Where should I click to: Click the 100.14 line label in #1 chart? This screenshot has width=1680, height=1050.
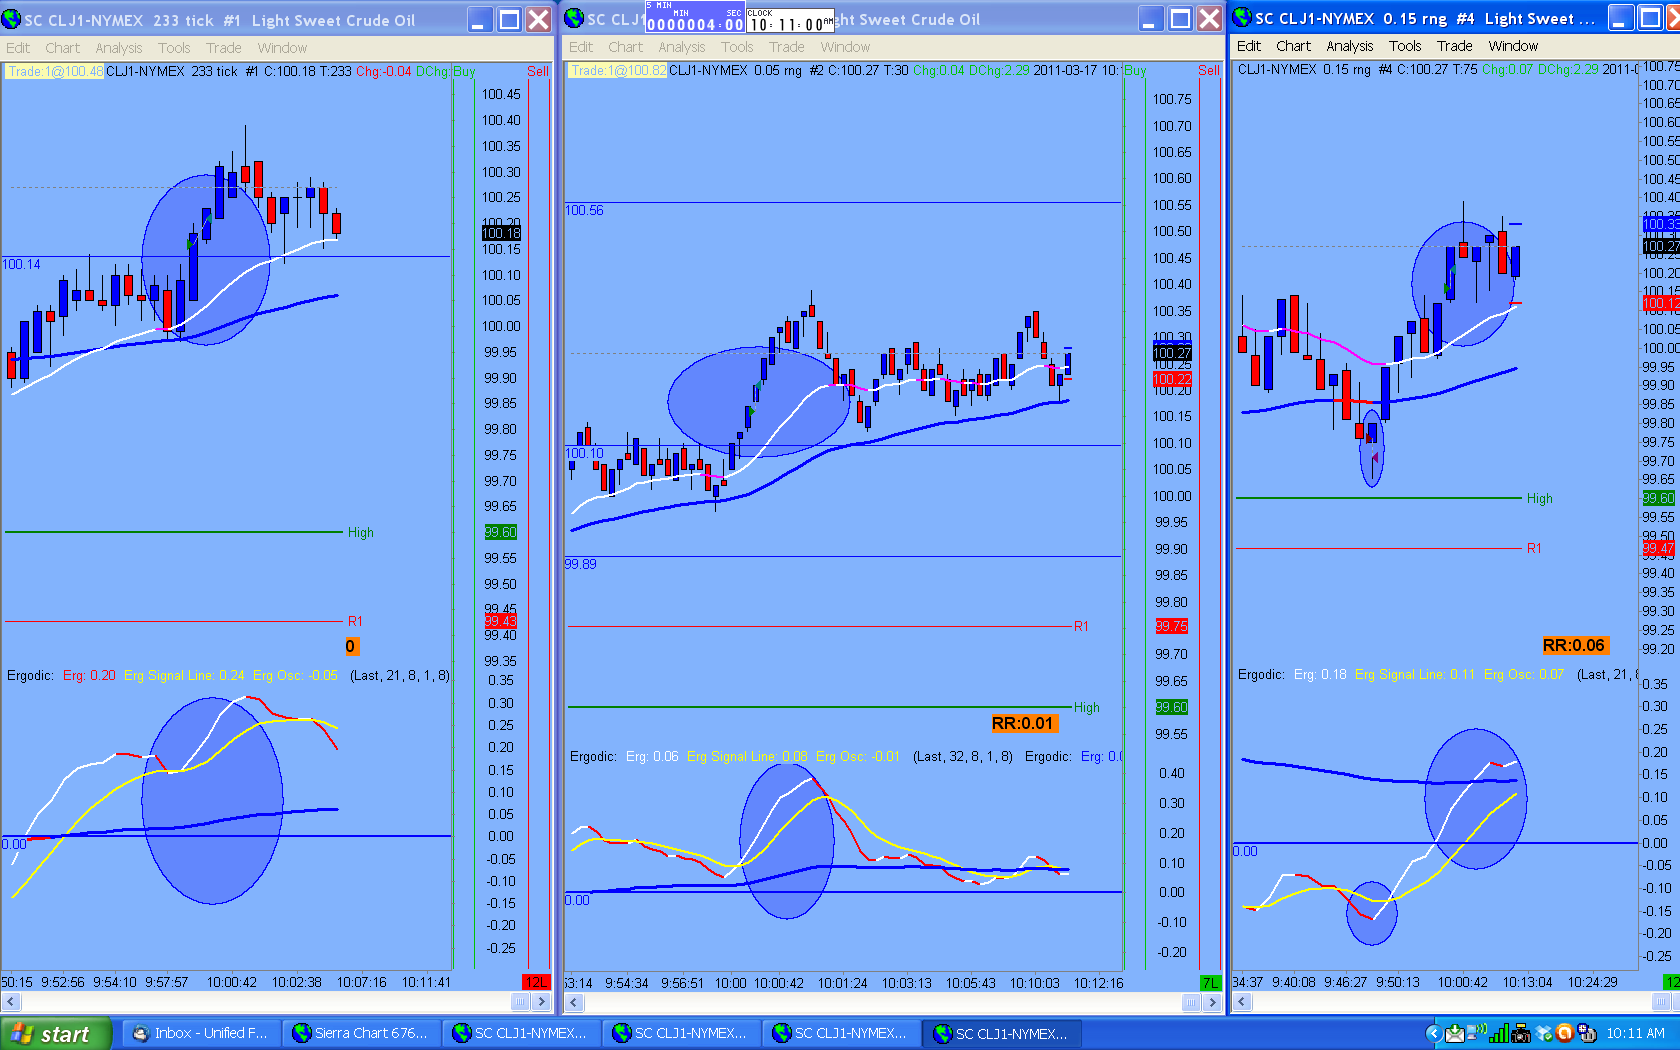pyautogui.click(x=21, y=264)
